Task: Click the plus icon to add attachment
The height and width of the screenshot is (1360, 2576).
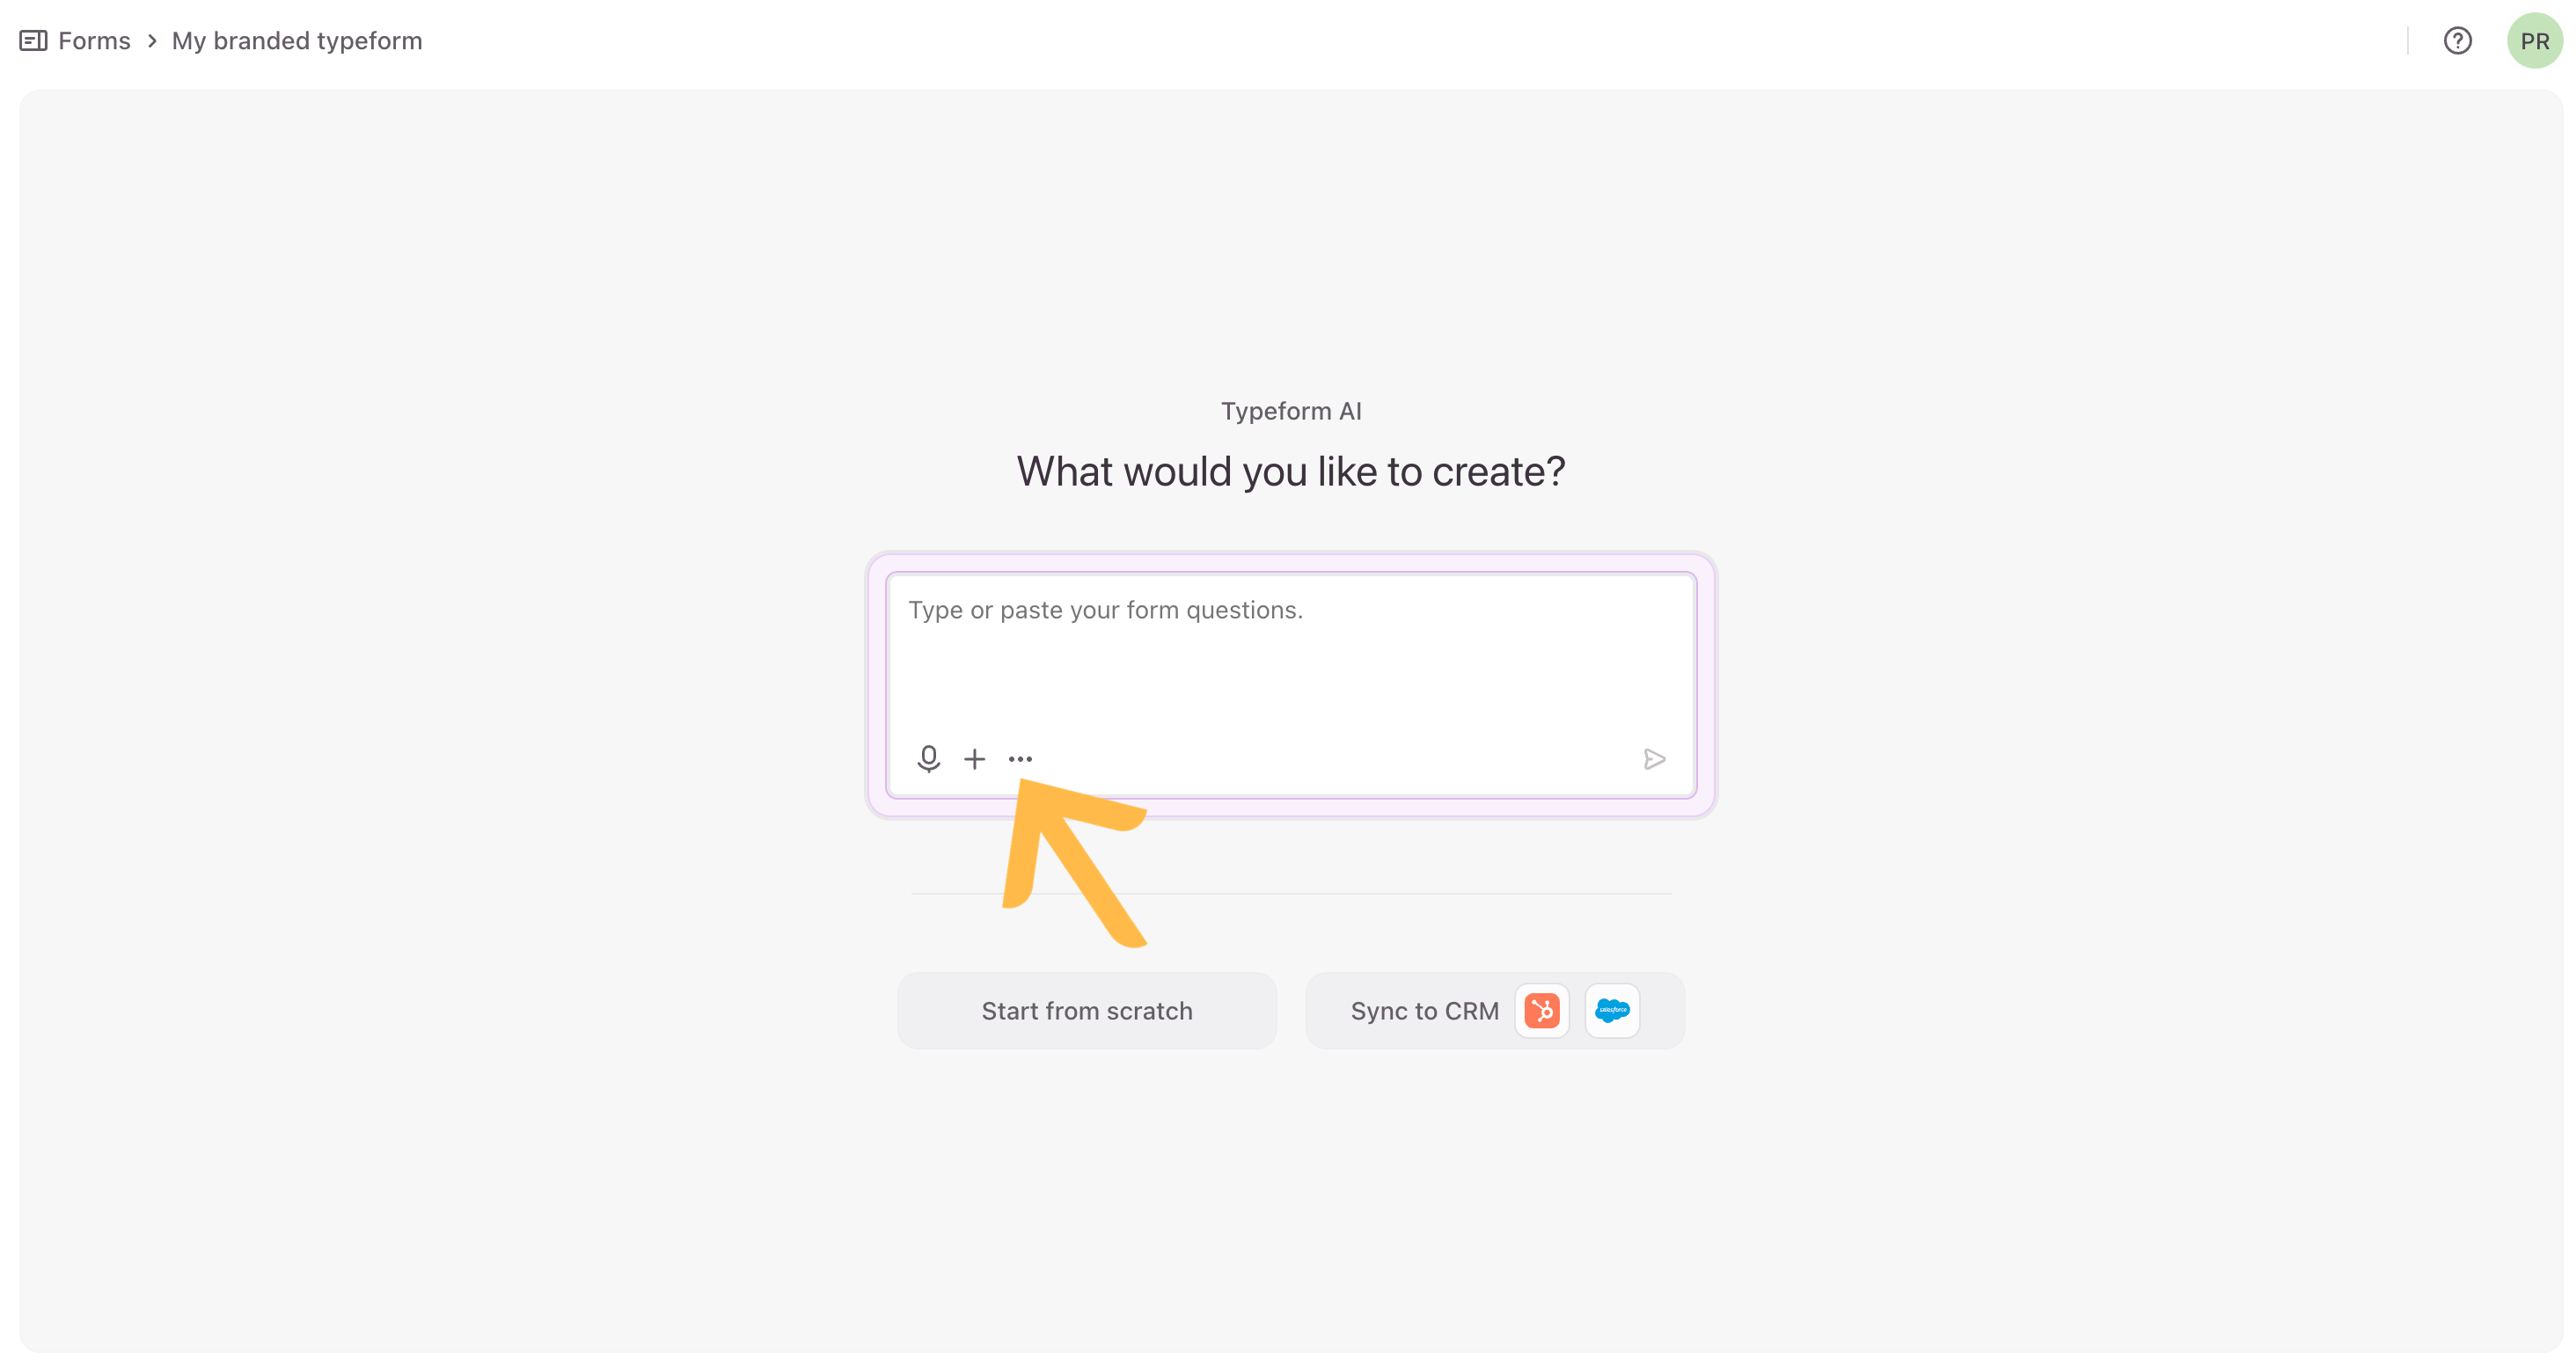Action: (974, 759)
